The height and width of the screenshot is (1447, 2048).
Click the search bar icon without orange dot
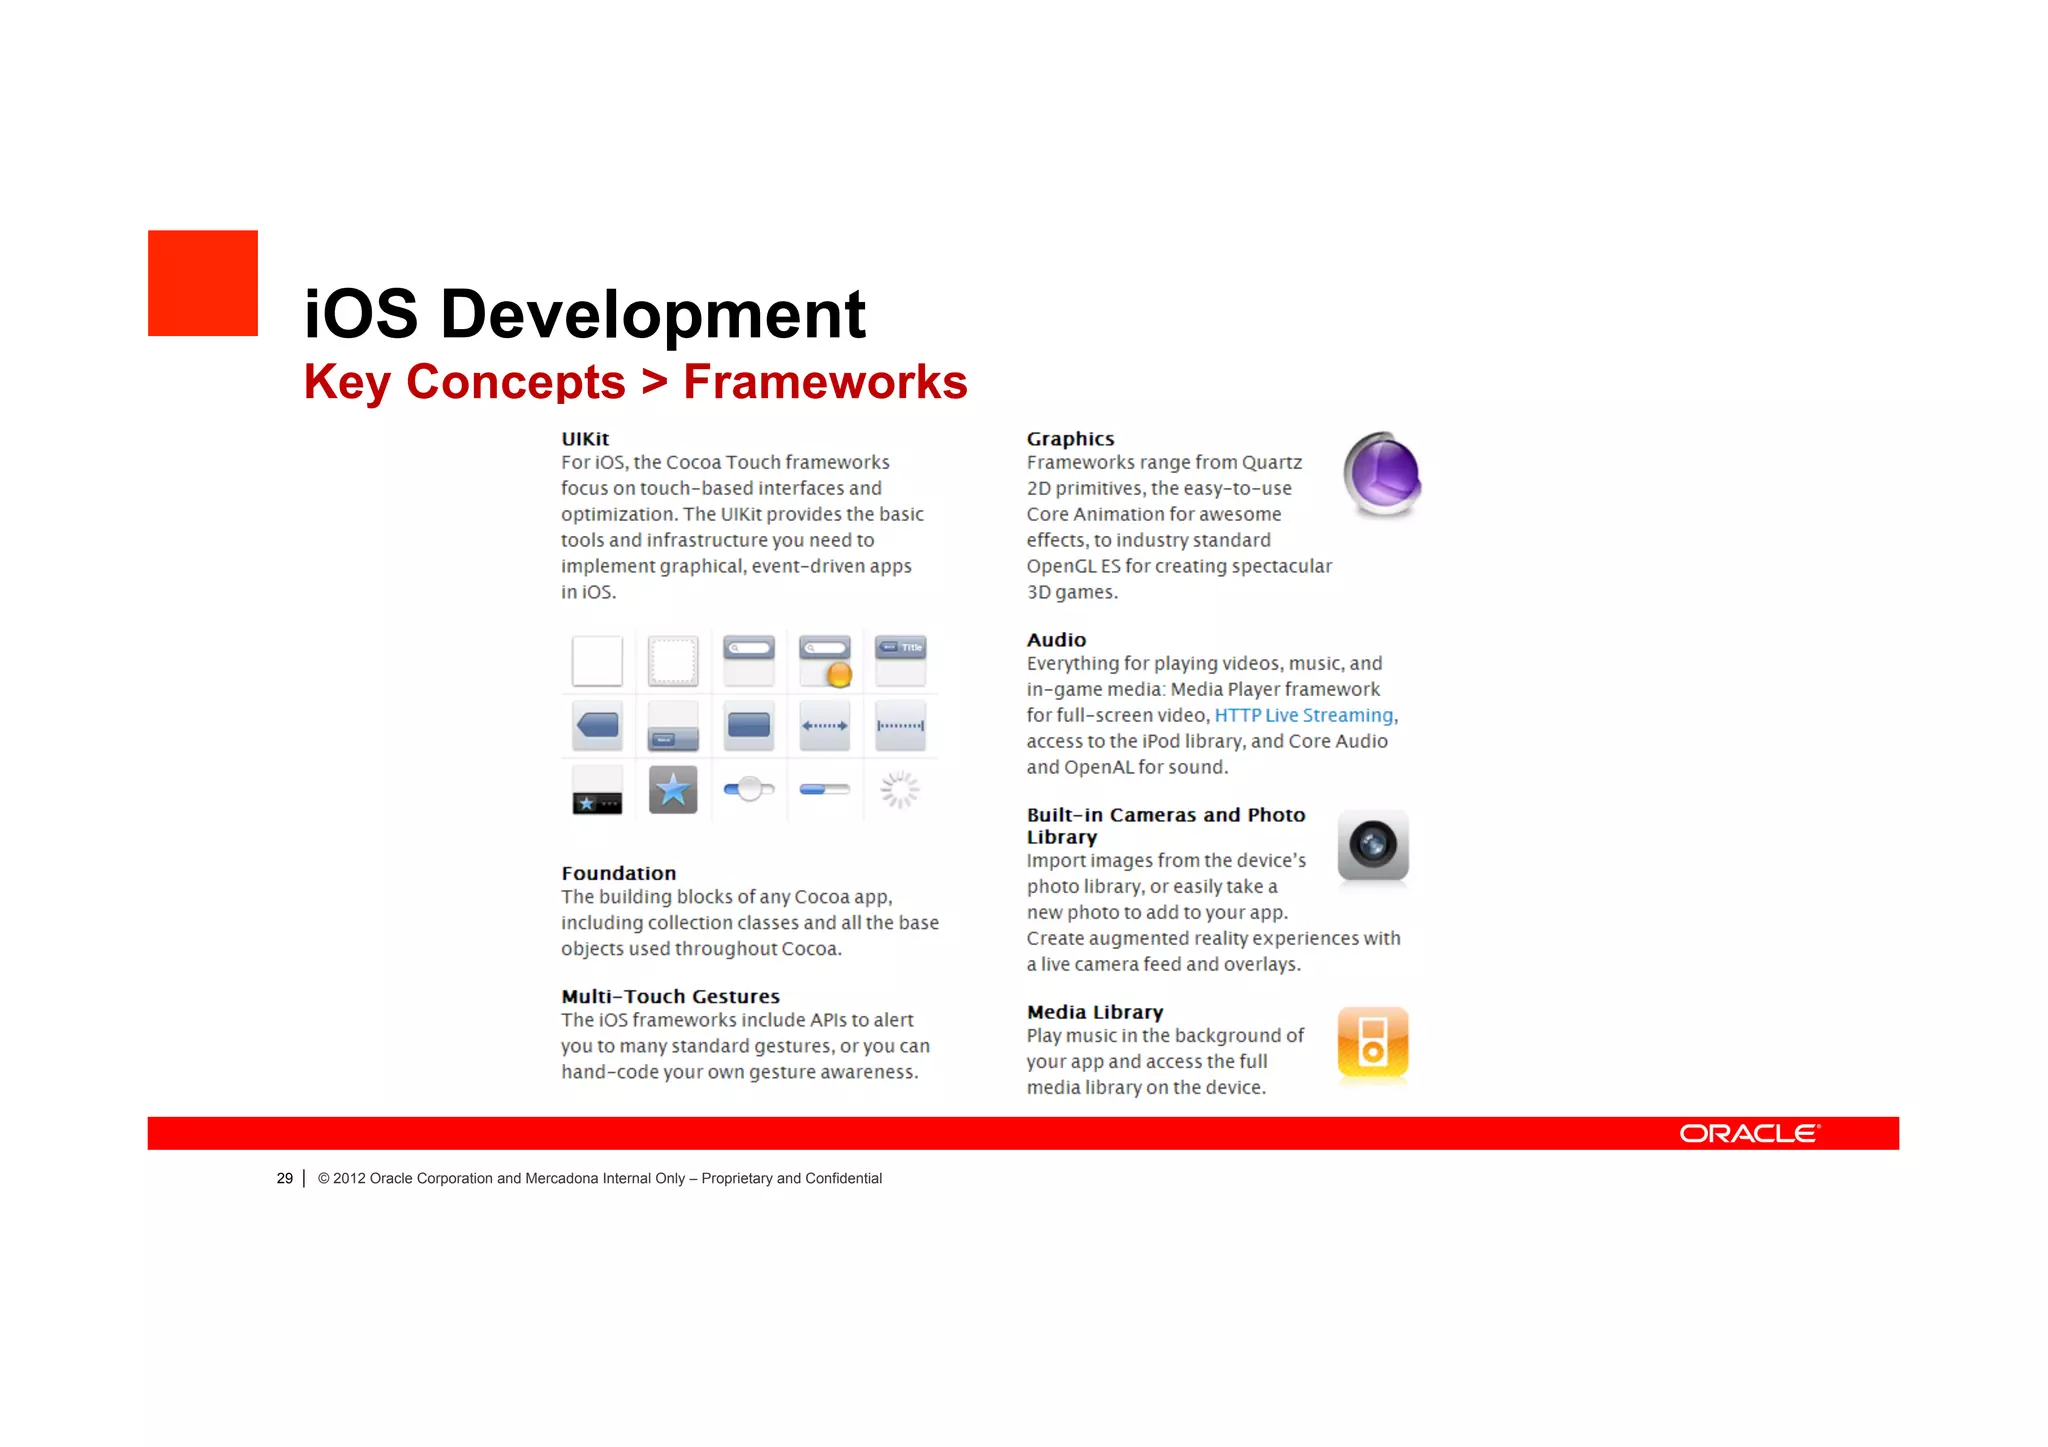coord(749,660)
